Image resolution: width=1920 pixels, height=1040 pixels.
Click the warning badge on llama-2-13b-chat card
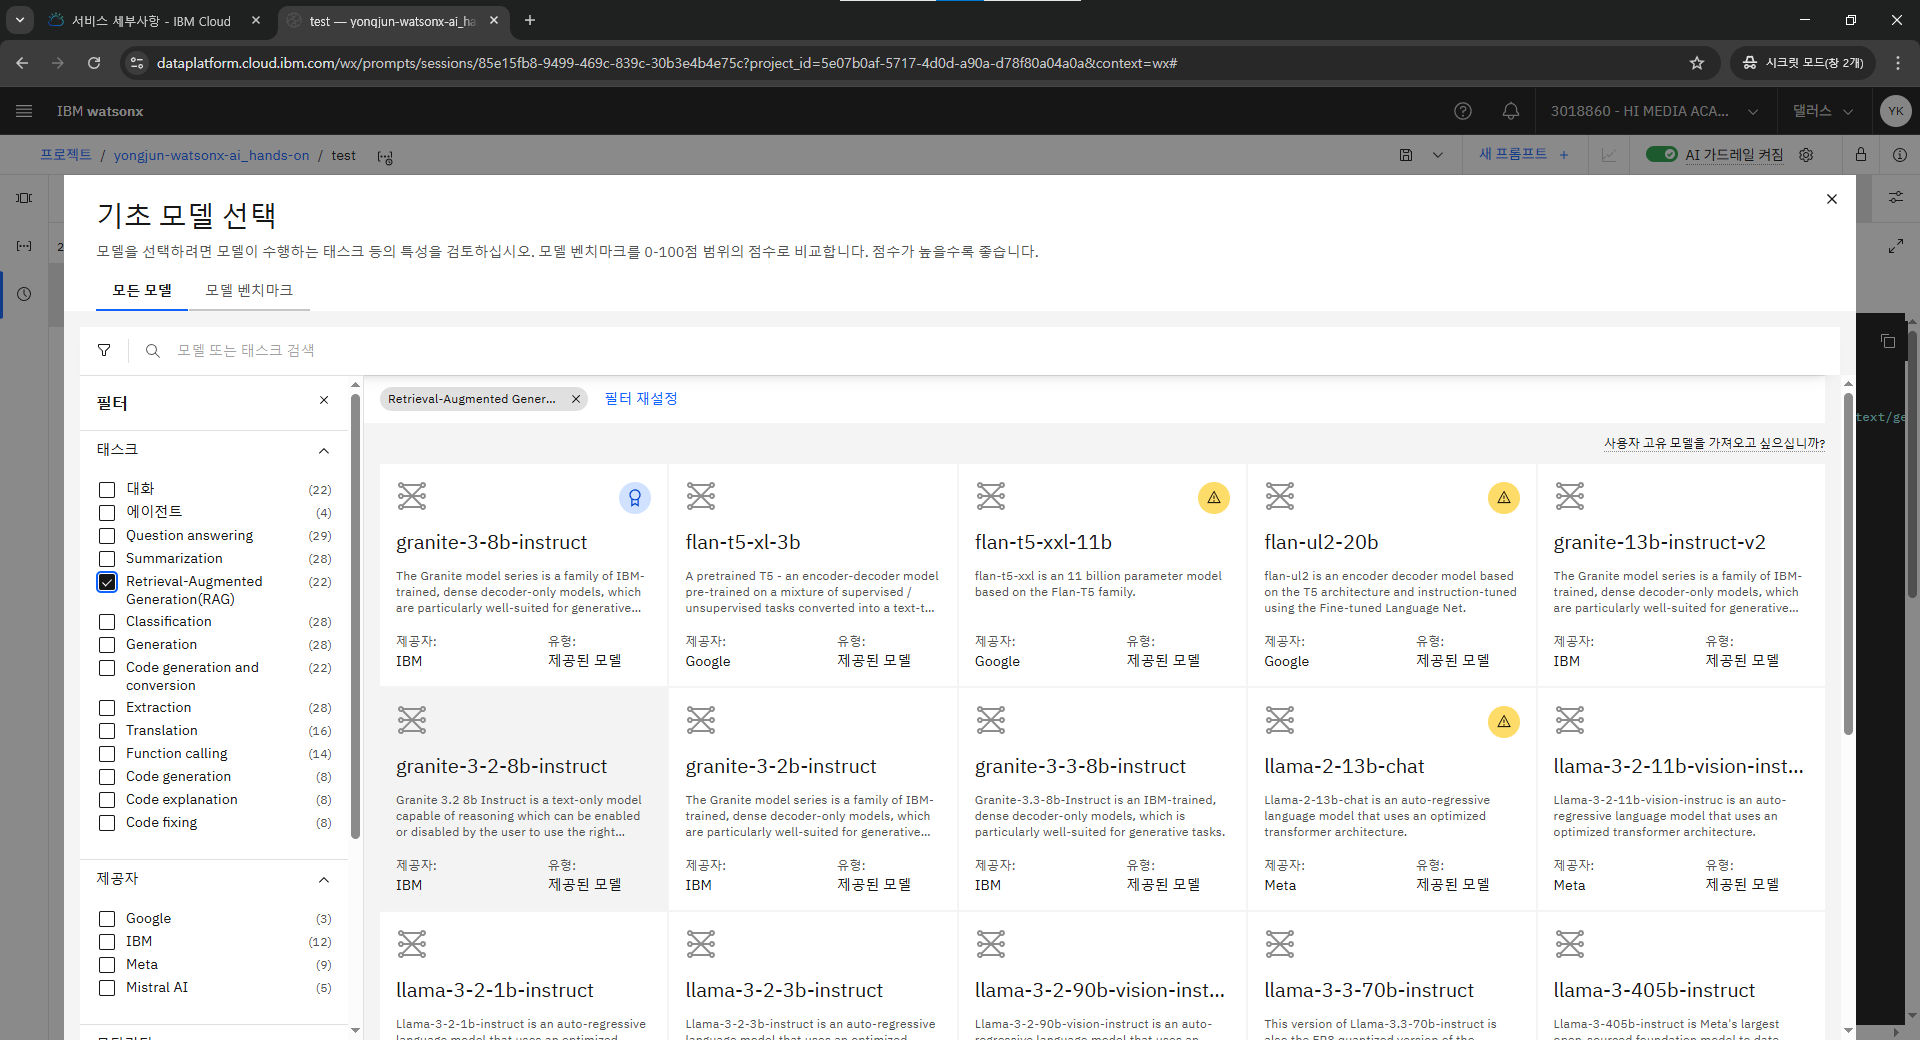click(x=1504, y=722)
